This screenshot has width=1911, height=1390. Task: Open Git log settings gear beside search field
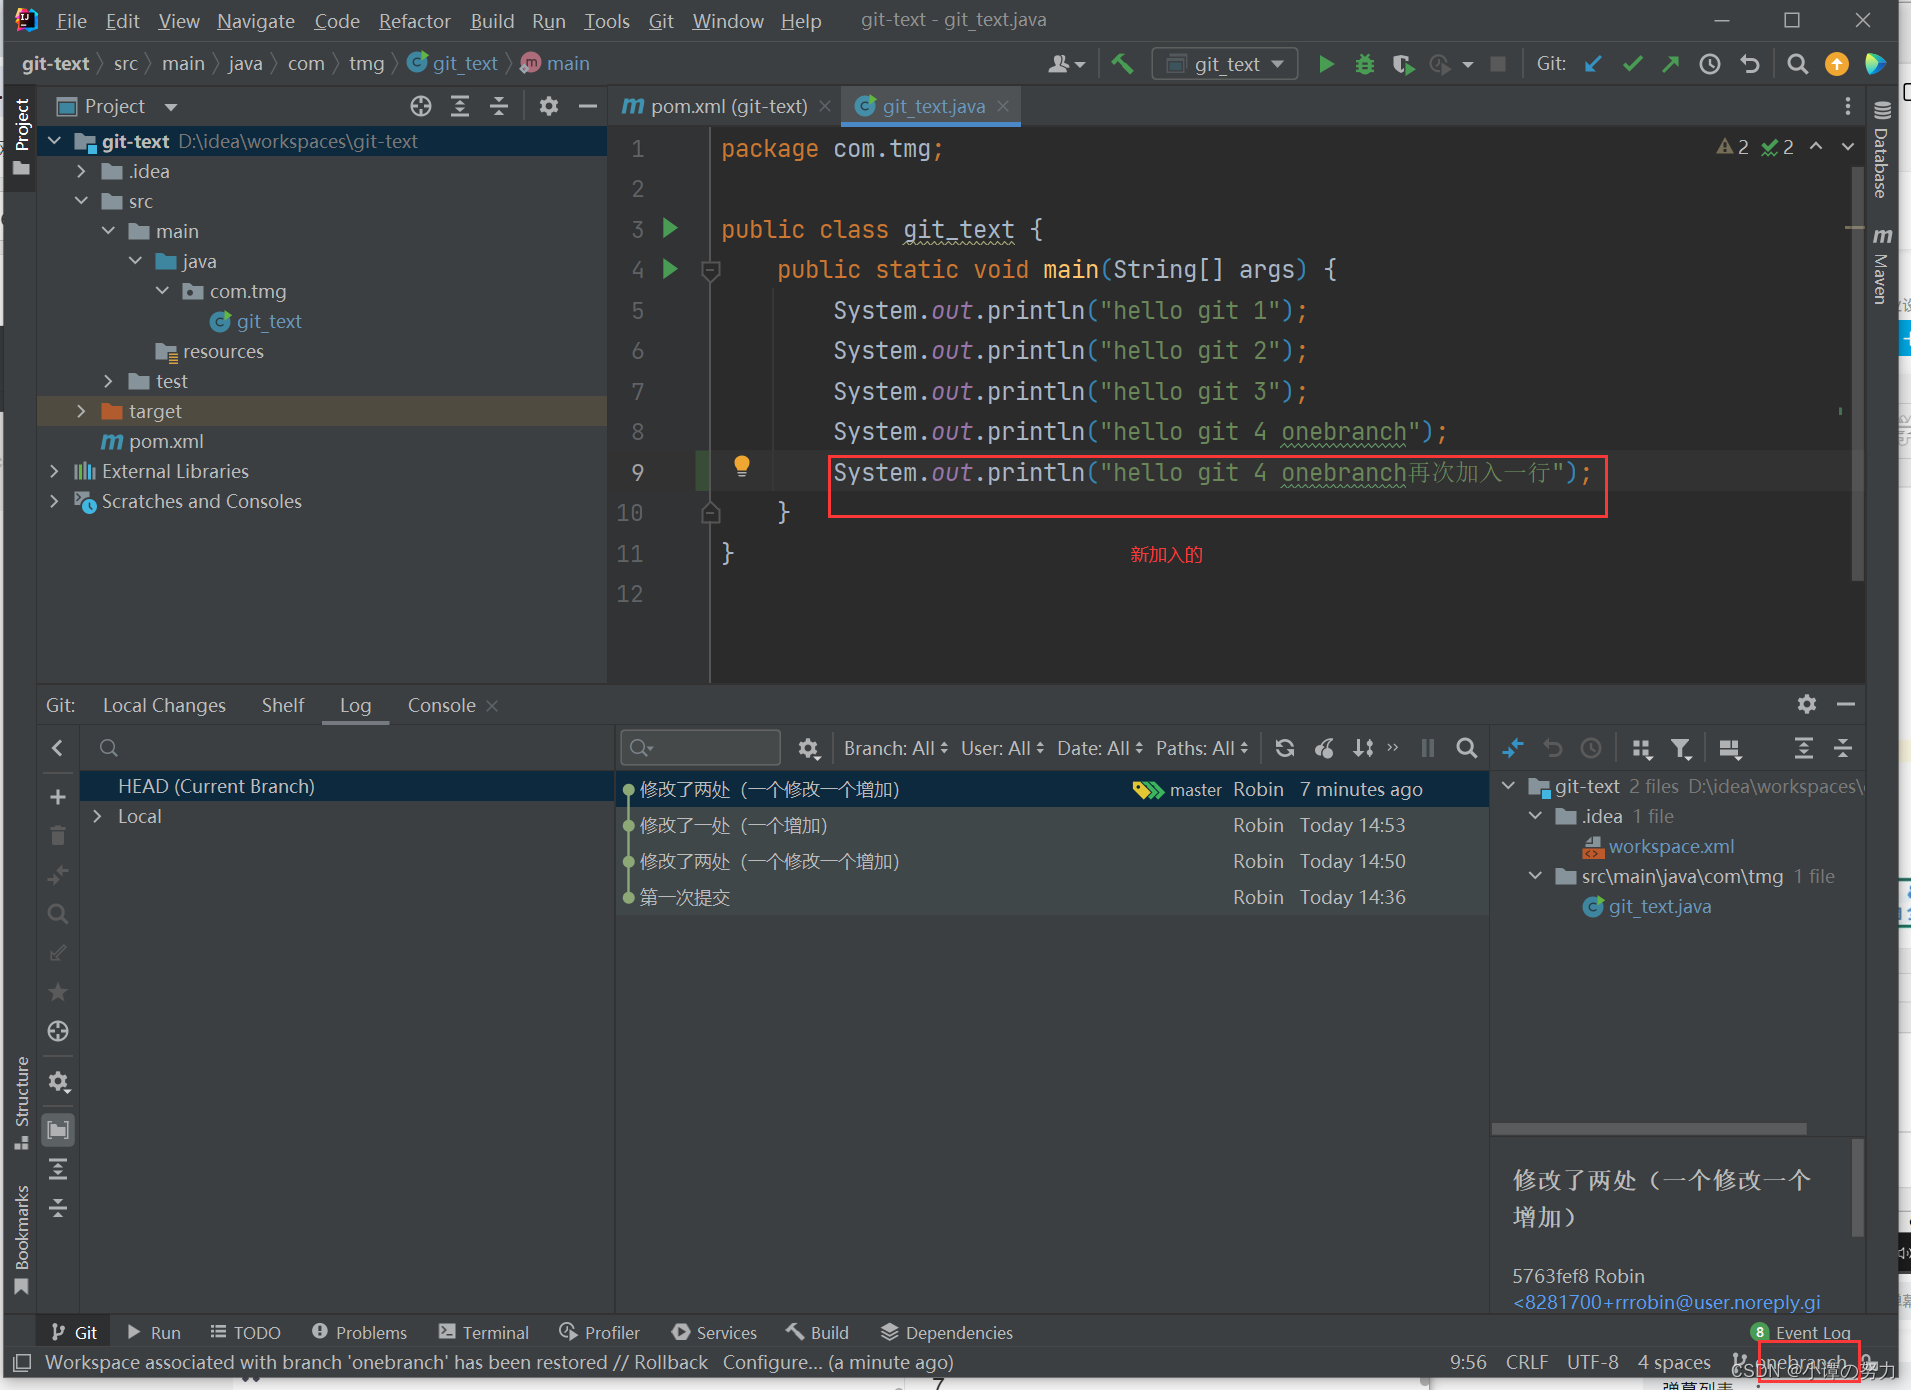coord(808,748)
